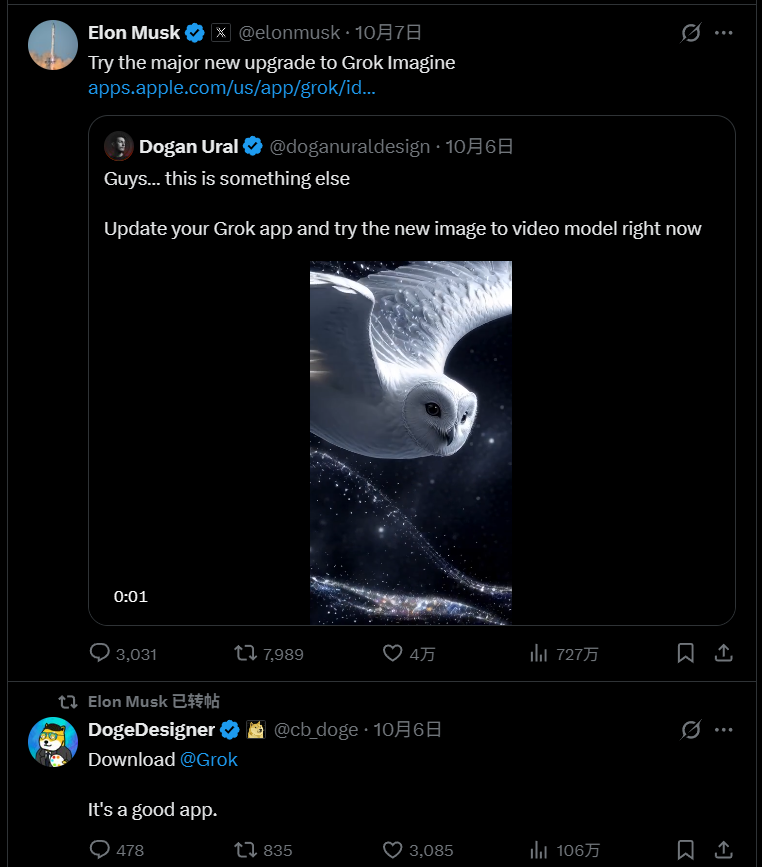
Task: Click the verified badge next to Dogan Ural
Action: [253, 146]
